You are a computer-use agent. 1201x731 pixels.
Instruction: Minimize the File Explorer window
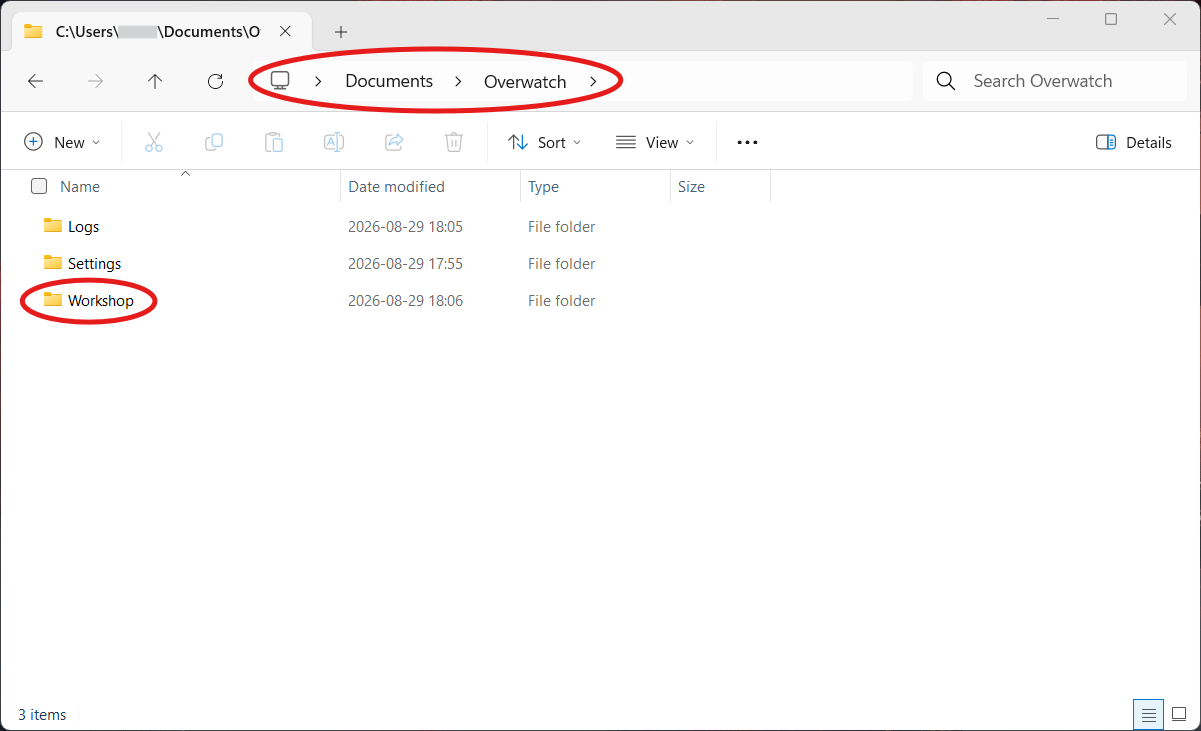[1051, 19]
